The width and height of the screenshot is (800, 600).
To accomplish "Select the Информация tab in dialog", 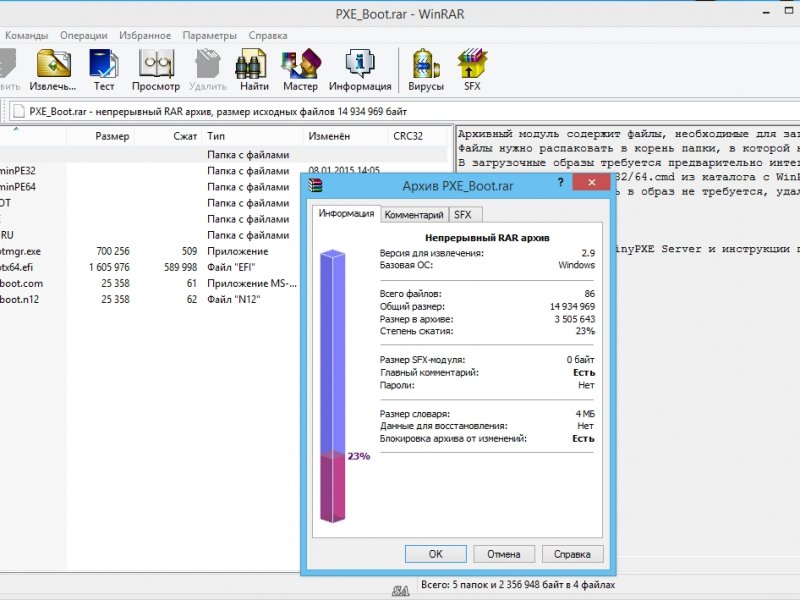I will (x=346, y=213).
